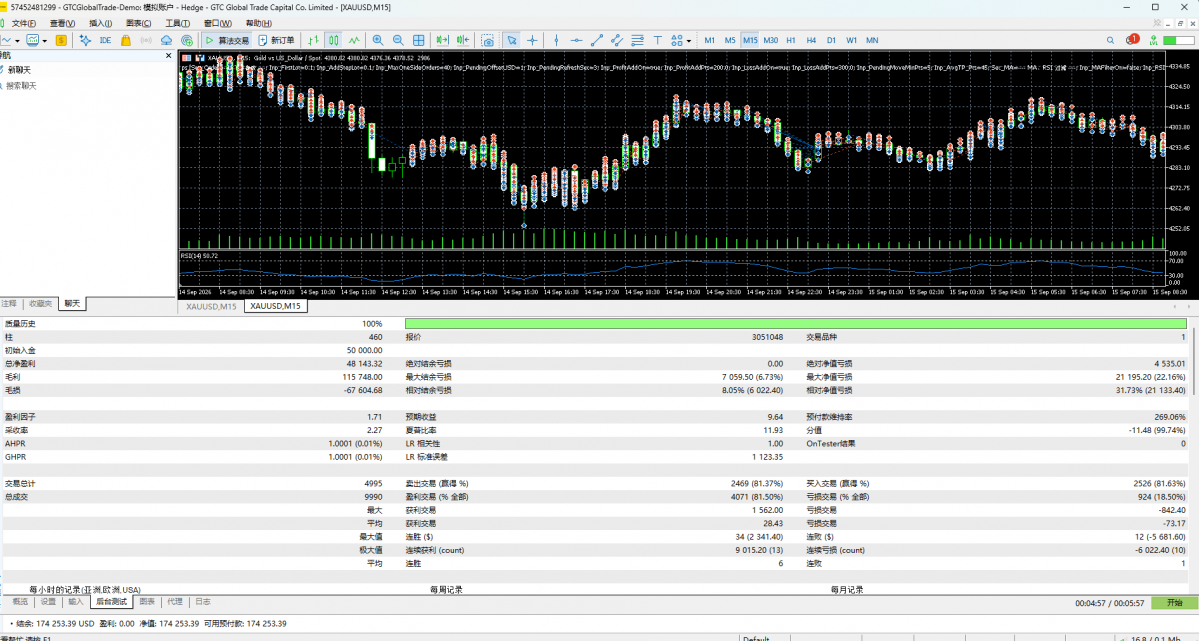1199x641 pixels.
Task: Switch chart to line chart style
Action: pyautogui.click(x=354, y=40)
